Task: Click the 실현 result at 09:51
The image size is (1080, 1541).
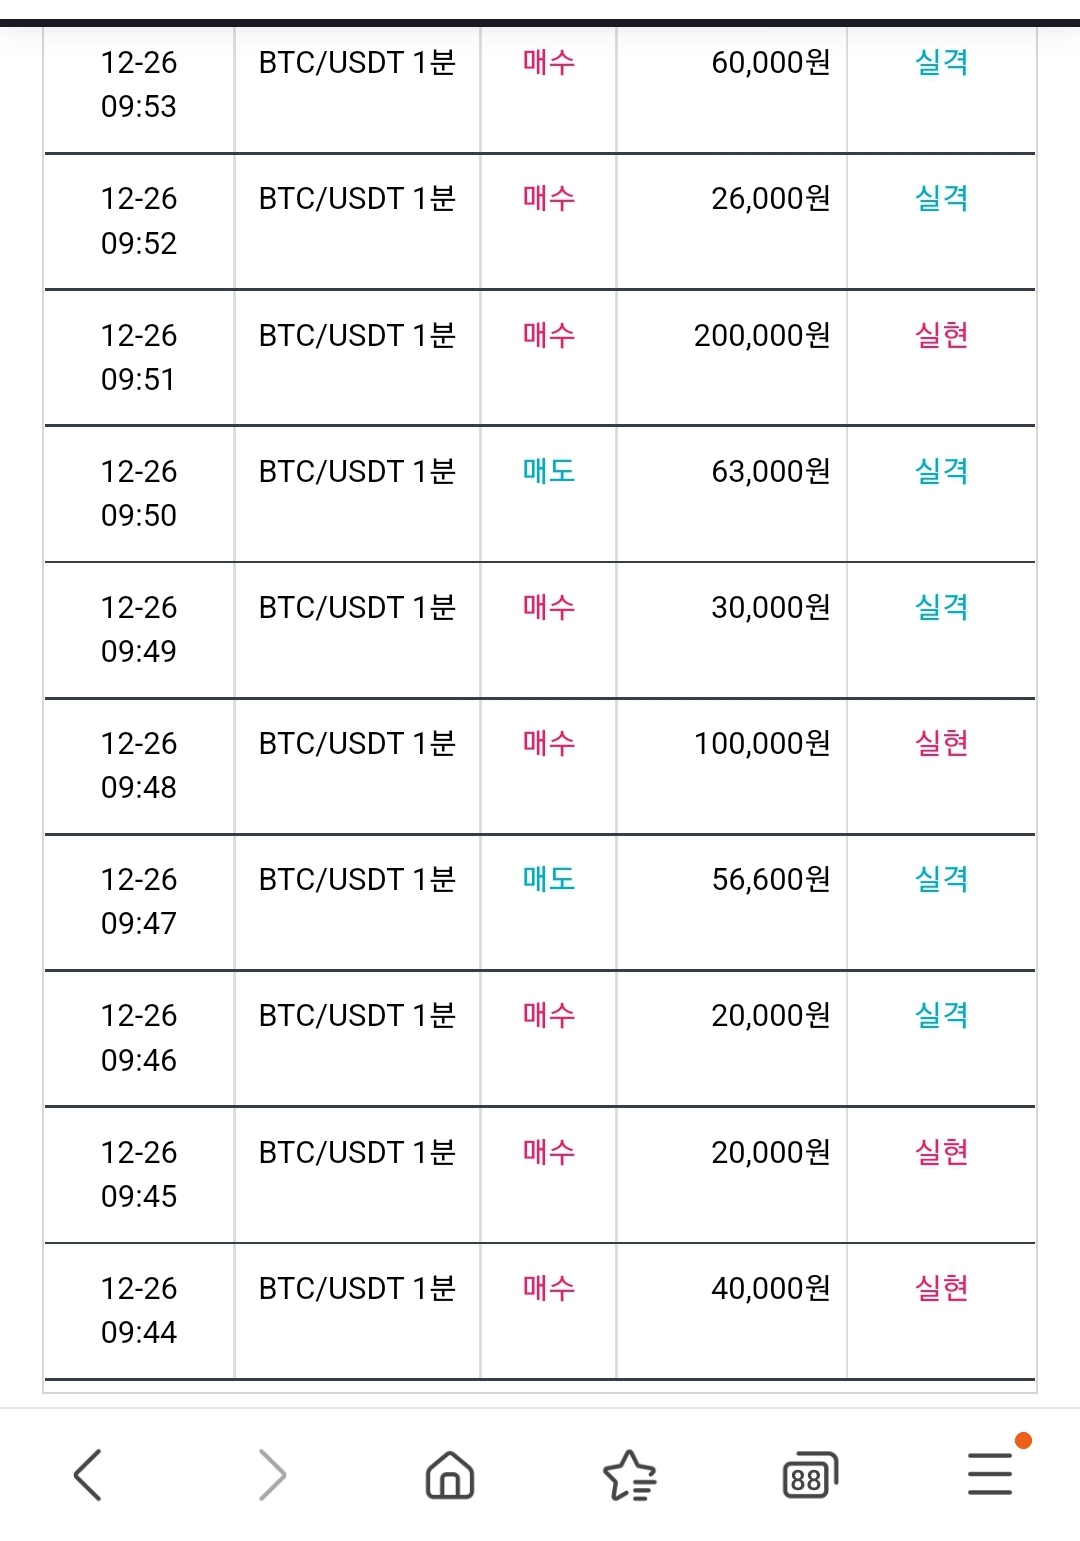Action: tap(941, 335)
